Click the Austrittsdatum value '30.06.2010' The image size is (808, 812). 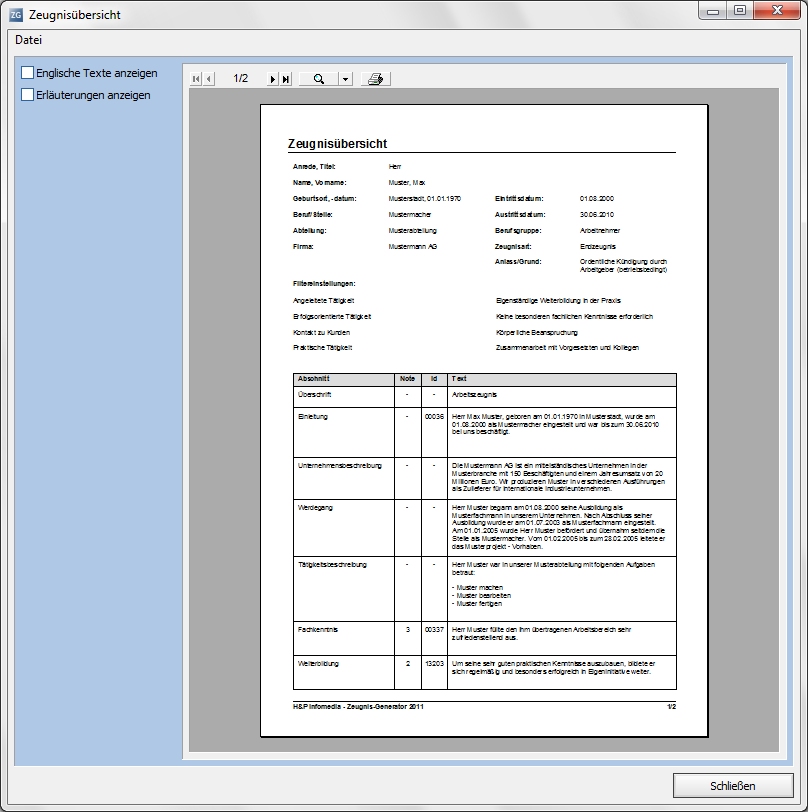[597, 214]
